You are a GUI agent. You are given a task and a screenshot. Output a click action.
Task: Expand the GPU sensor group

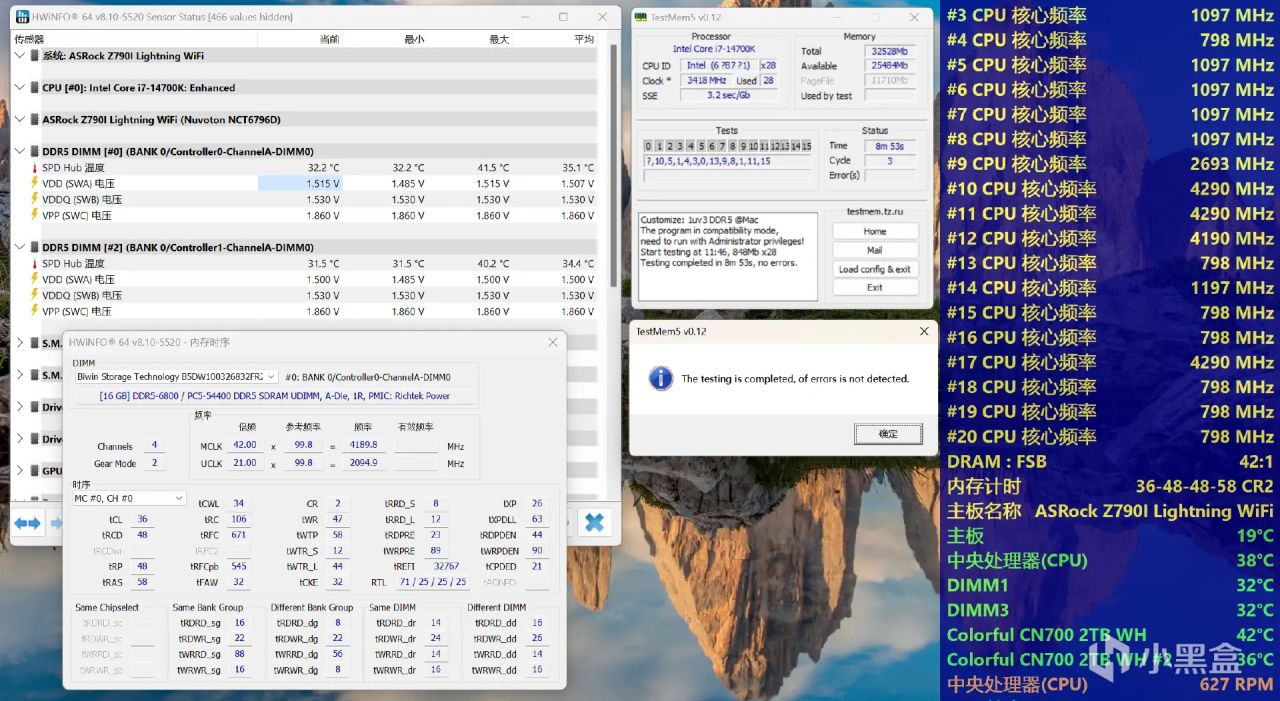[x=21, y=471]
